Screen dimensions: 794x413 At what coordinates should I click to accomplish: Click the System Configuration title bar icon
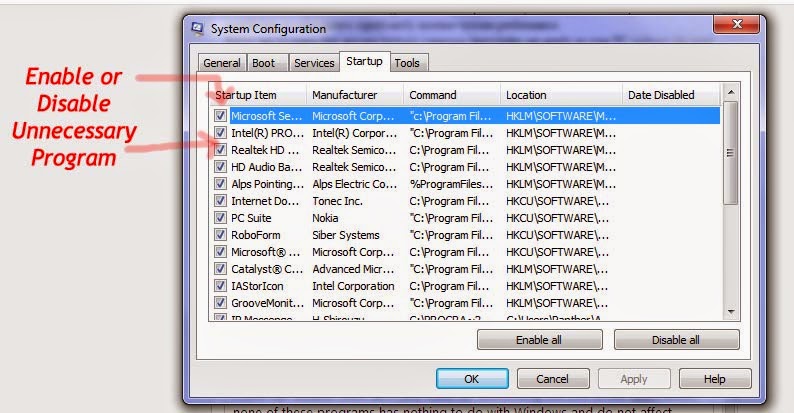(197, 28)
